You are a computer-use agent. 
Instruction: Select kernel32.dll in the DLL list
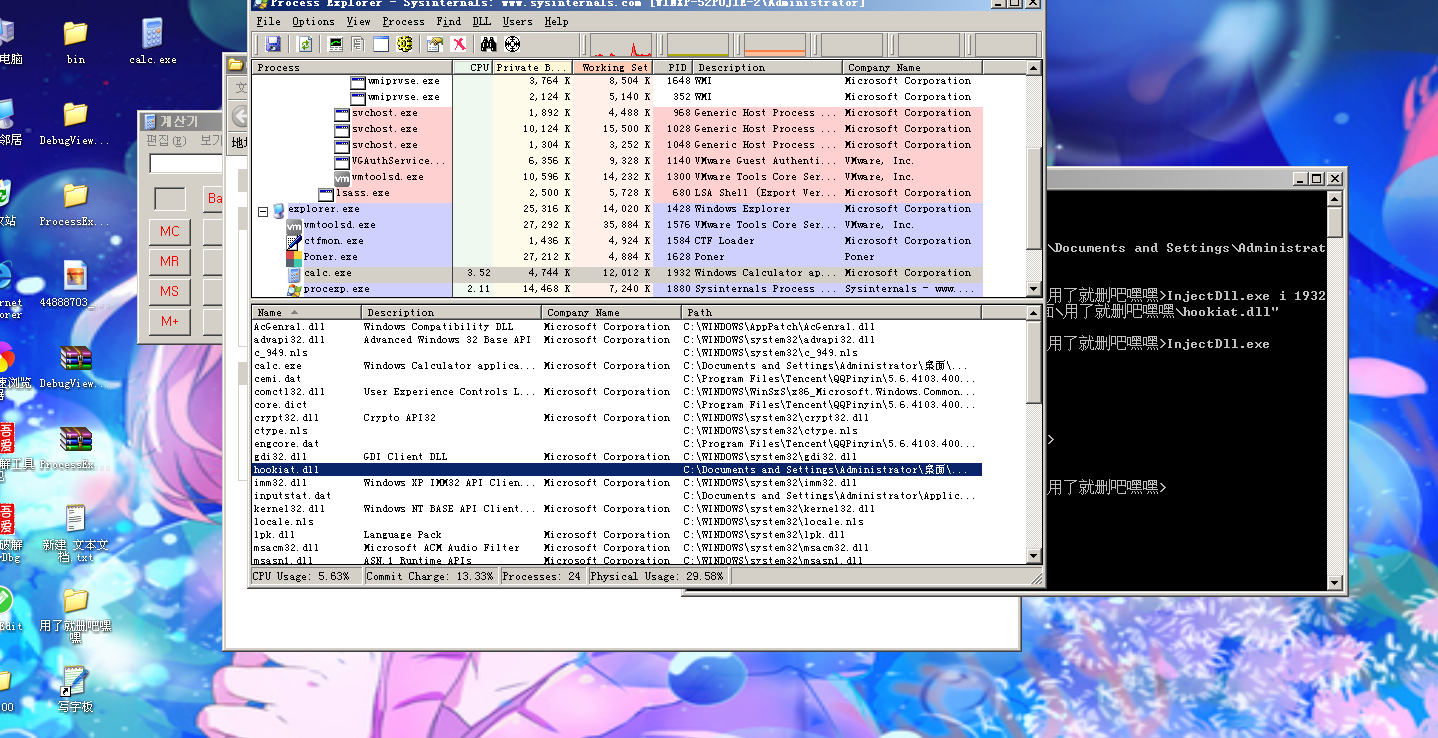[617, 508]
